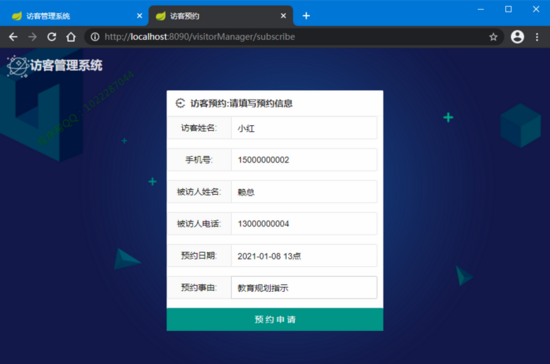Edit the 手机号 field 15000000002
This screenshot has height=364, width=550.
pos(304,160)
